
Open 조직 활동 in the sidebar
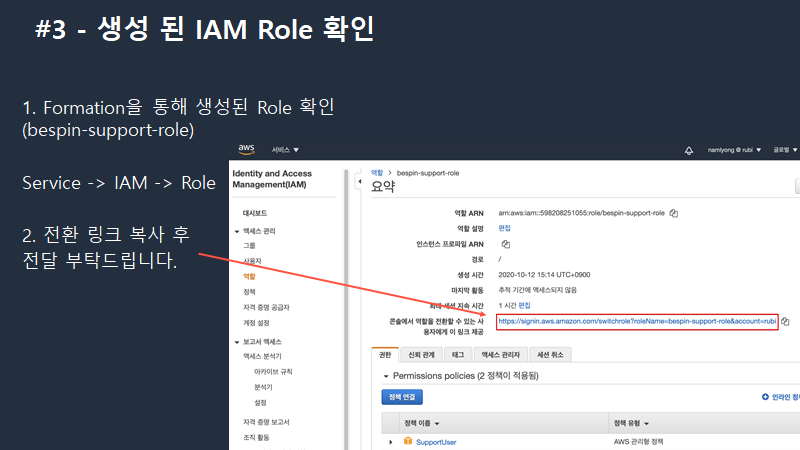coord(256,437)
